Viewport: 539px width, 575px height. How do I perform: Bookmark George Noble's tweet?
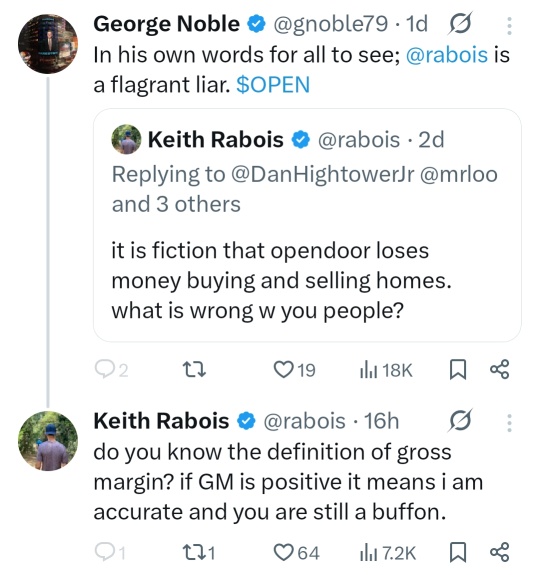(x=458, y=369)
